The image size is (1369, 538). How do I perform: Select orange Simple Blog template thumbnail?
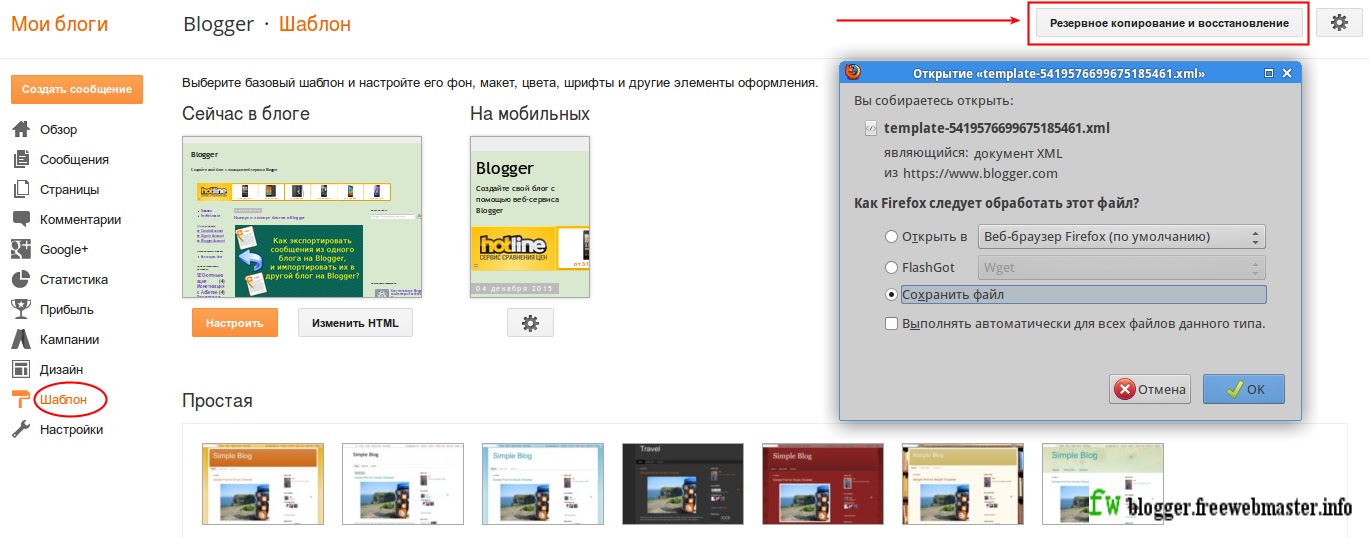coord(263,484)
